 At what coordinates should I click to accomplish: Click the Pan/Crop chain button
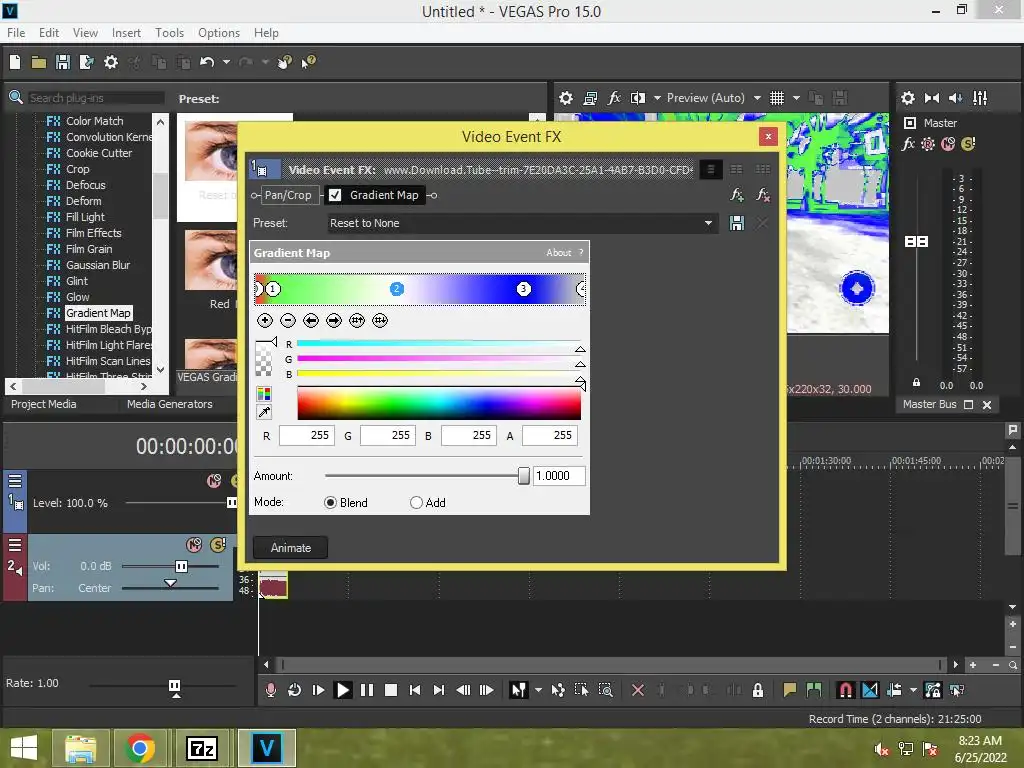click(x=288, y=195)
